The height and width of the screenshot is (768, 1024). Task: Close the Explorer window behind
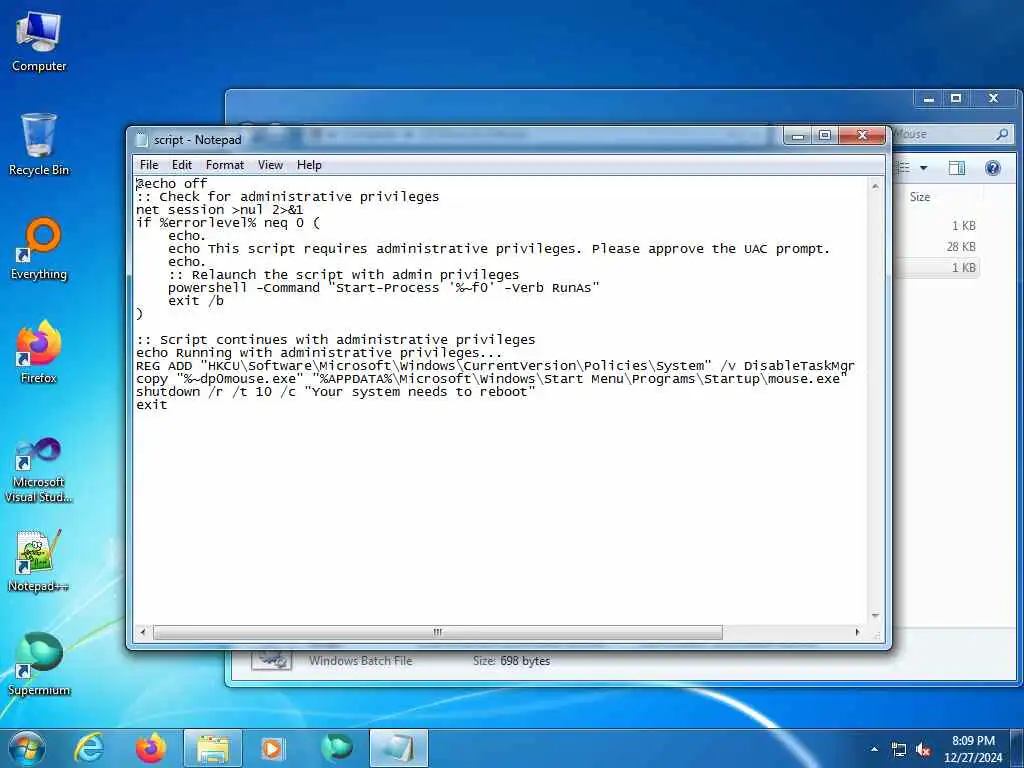pos(993,99)
